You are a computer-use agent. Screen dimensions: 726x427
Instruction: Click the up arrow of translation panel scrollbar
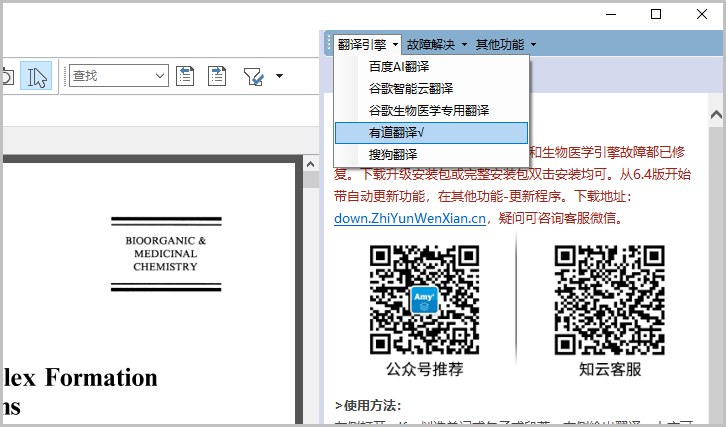coord(716,114)
